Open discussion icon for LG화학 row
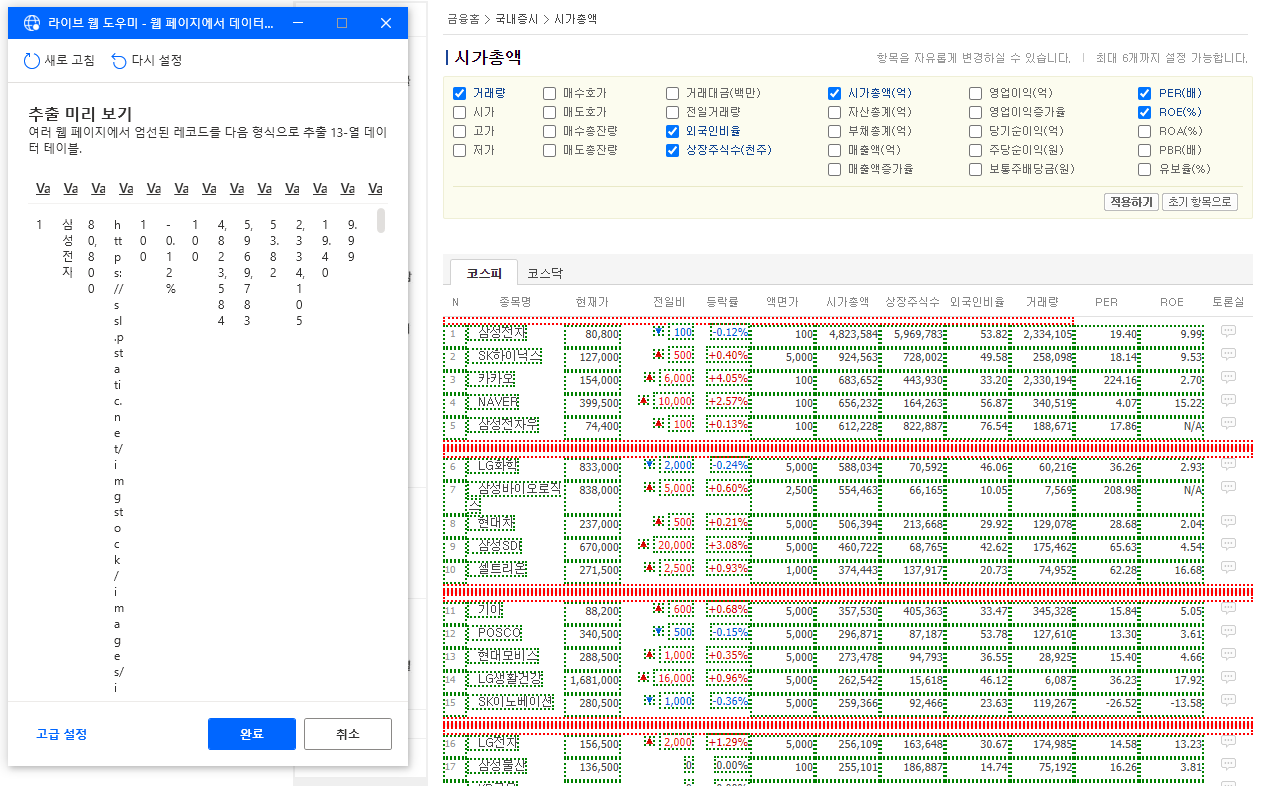 (1228, 465)
